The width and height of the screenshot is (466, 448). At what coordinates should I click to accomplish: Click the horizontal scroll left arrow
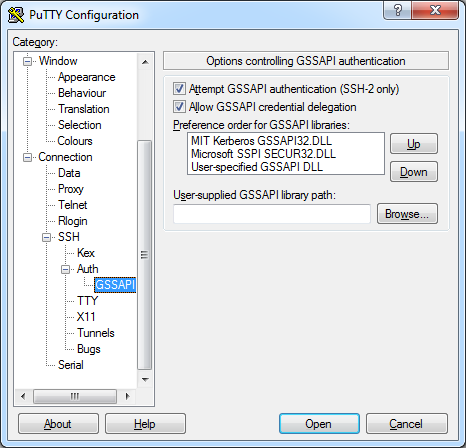(23, 396)
